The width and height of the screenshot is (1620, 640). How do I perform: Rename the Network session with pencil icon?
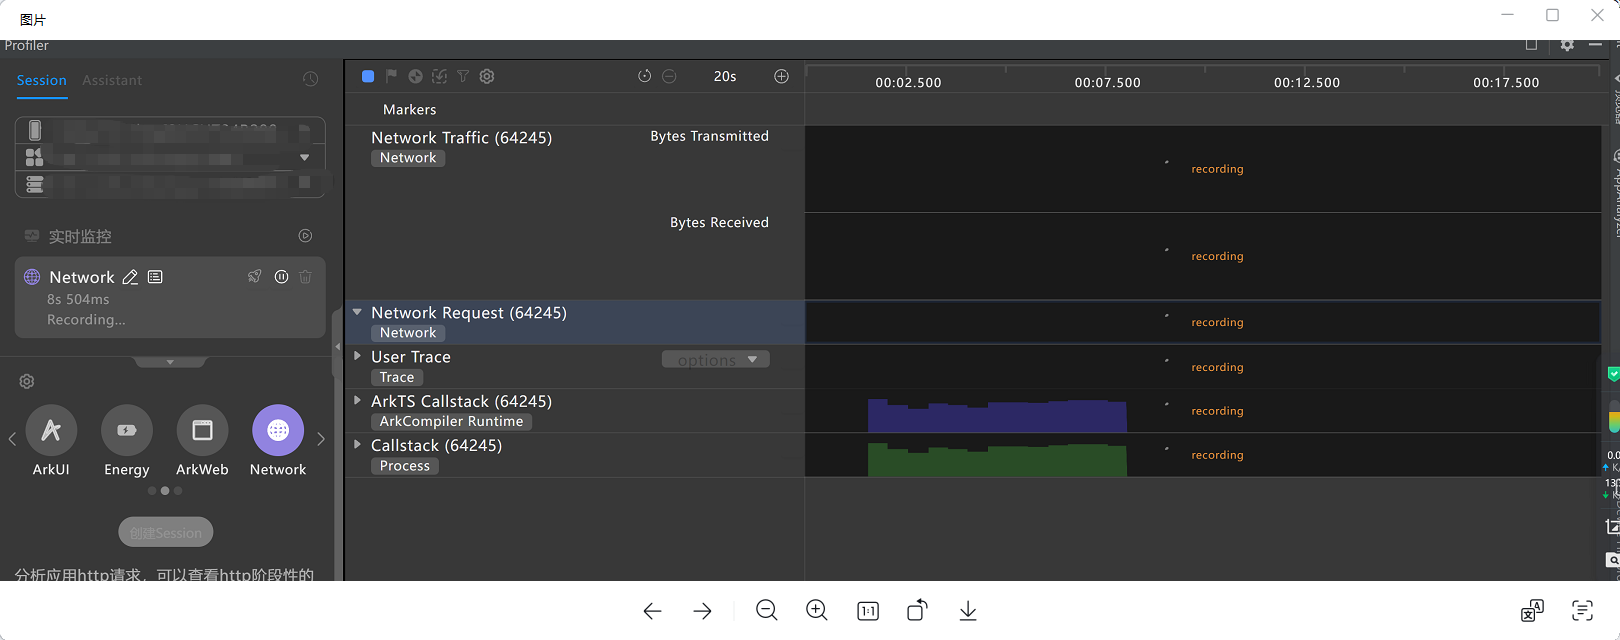click(130, 277)
